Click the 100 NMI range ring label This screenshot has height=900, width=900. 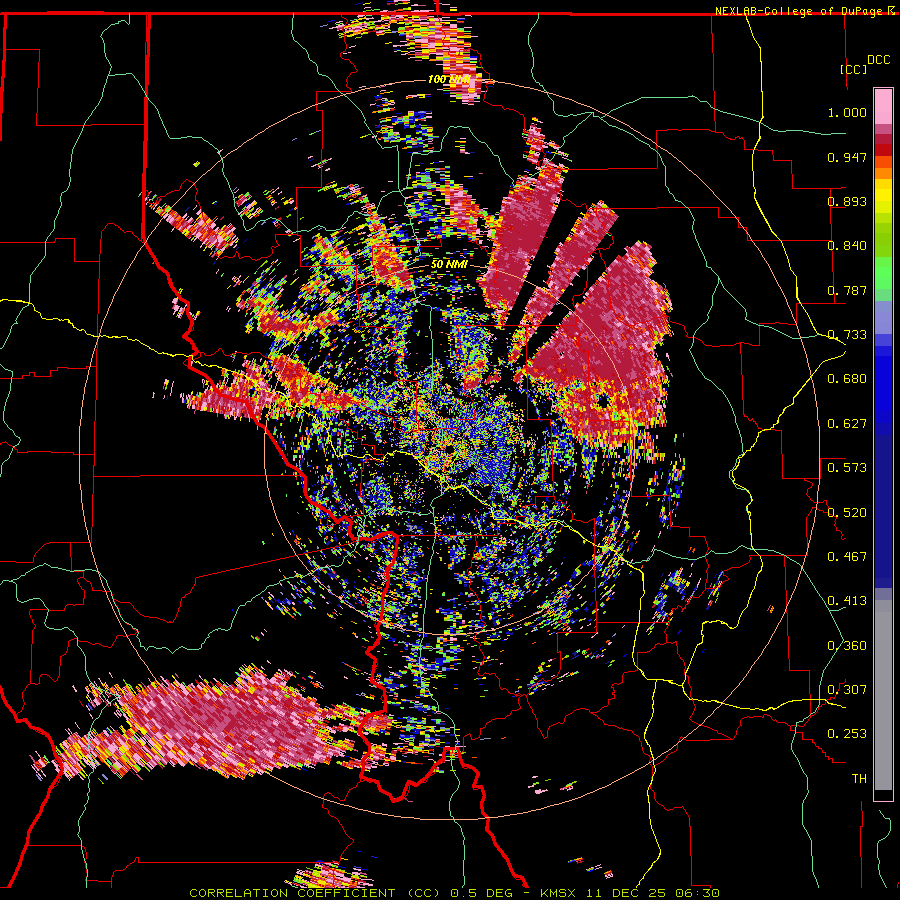coord(448,79)
